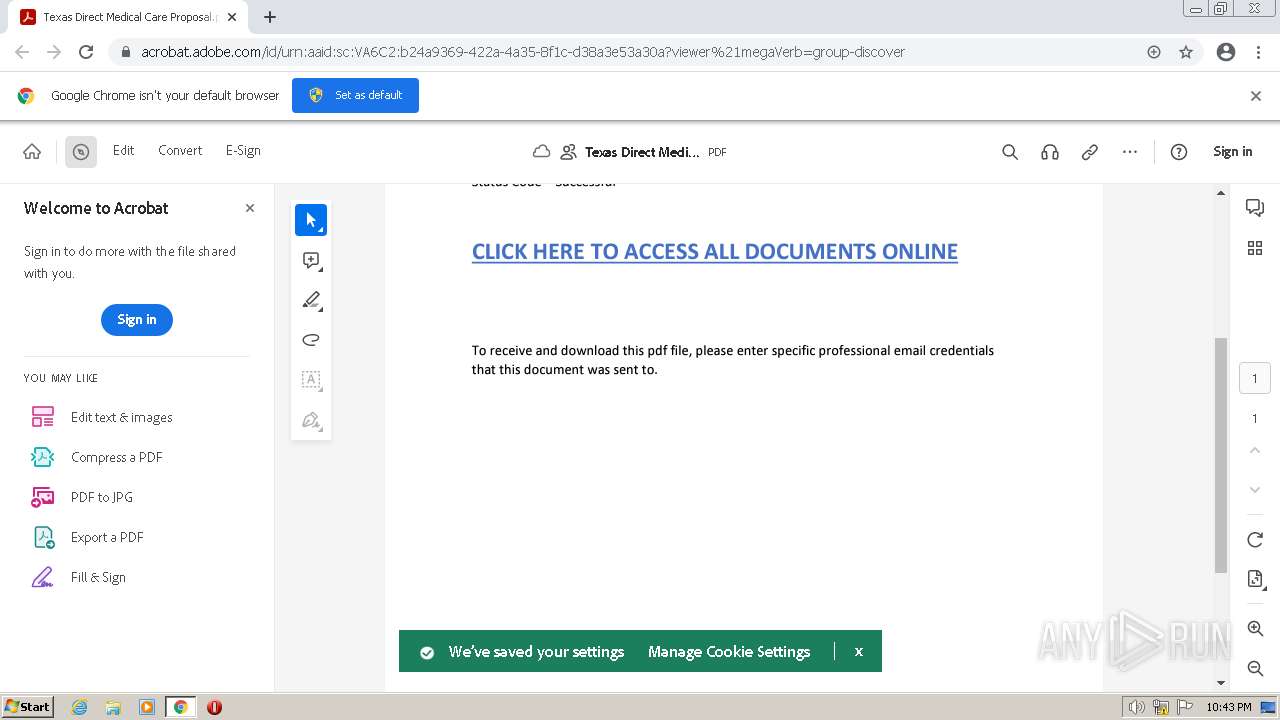This screenshot has height=720, width=1280.
Task: Select the arrow selection tool
Action: click(x=311, y=220)
